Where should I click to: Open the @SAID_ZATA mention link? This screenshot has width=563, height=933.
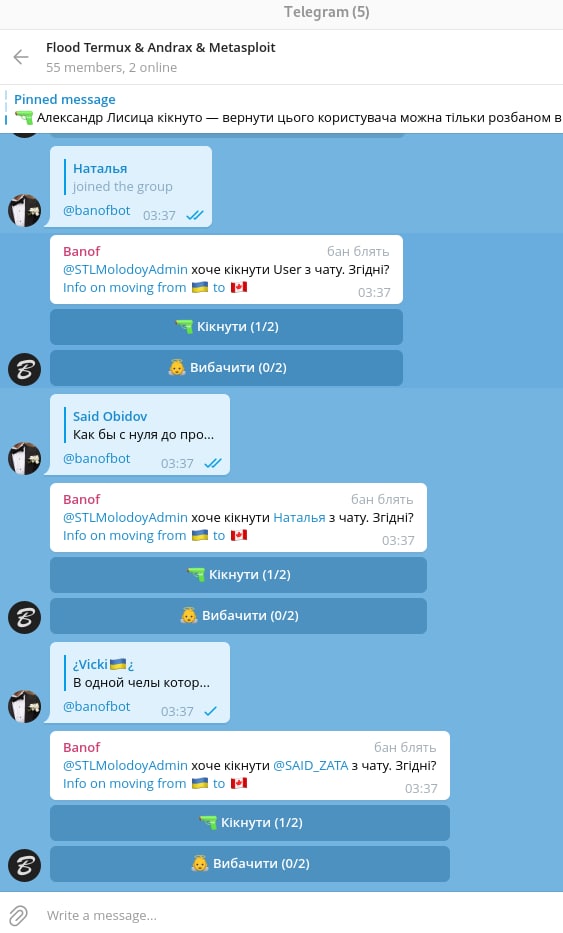tap(310, 766)
